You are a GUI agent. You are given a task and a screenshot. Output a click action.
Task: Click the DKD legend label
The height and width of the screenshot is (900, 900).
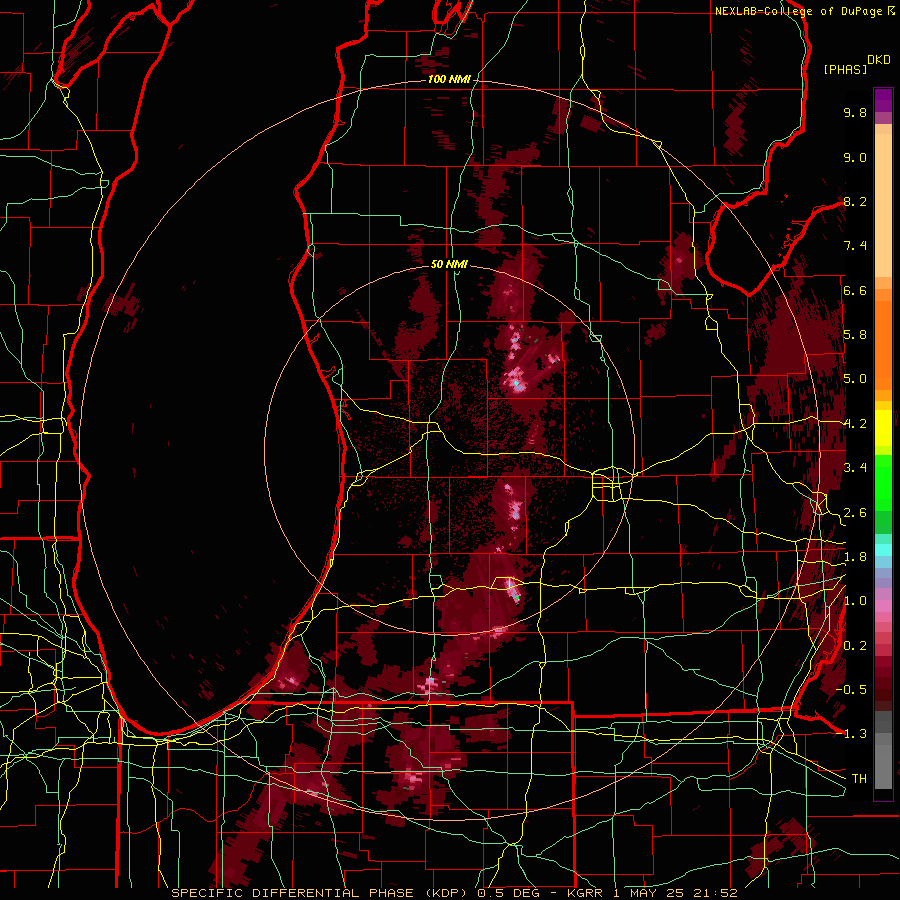click(x=879, y=60)
